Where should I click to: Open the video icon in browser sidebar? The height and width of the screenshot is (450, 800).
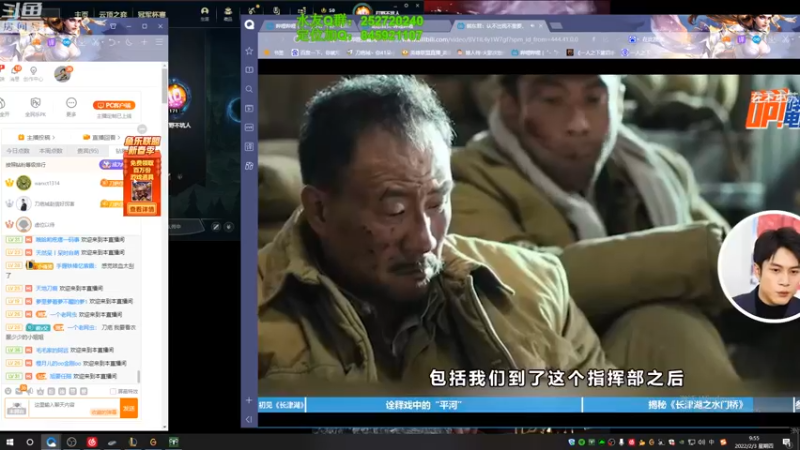pyautogui.click(x=249, y=108)
